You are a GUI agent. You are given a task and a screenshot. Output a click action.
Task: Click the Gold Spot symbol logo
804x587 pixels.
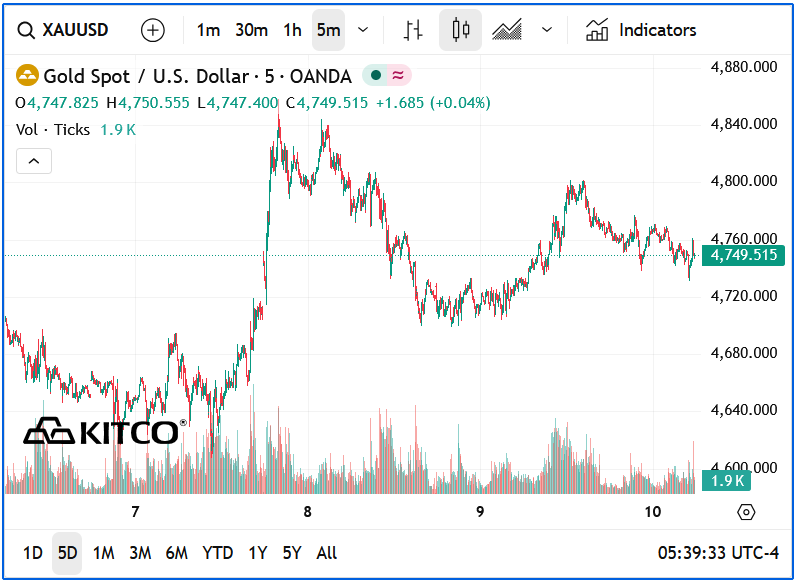coord(27,76)
